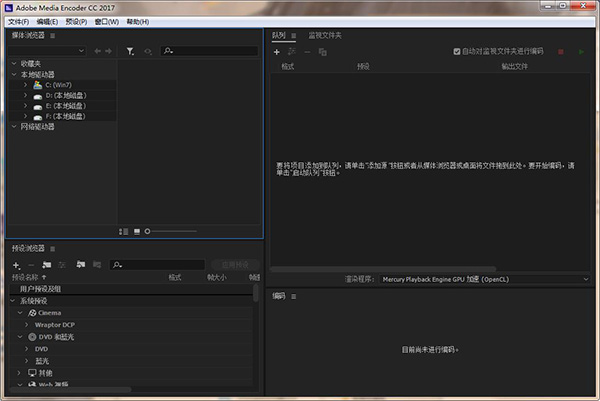600x401 pixels.
Task: Expand the F: (本地磁盘) drive node
Action: click(x=25, y=116)
